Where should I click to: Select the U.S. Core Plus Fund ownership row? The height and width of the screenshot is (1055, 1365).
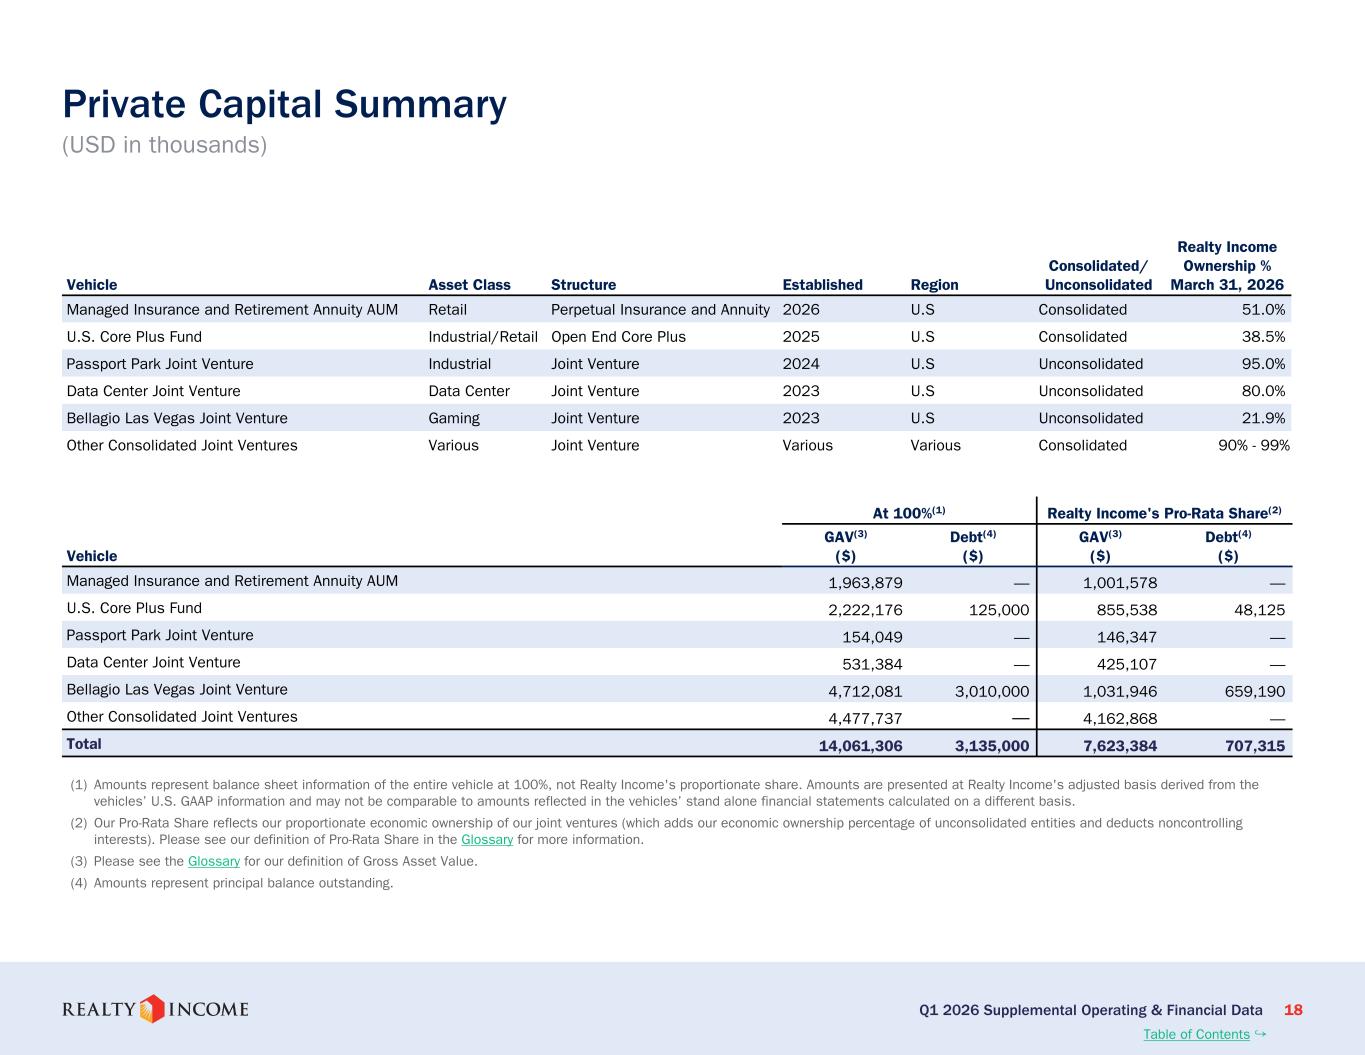[678, 337]
